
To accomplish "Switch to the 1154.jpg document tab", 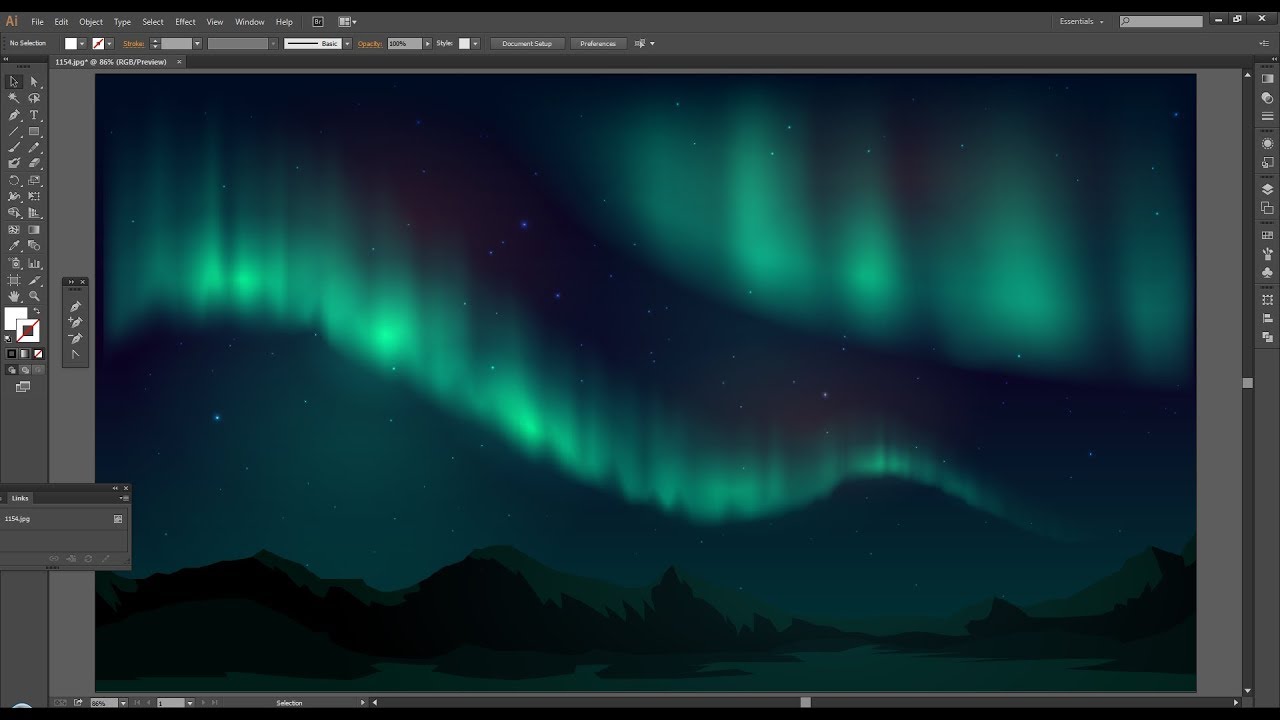I will click(110, 61).
